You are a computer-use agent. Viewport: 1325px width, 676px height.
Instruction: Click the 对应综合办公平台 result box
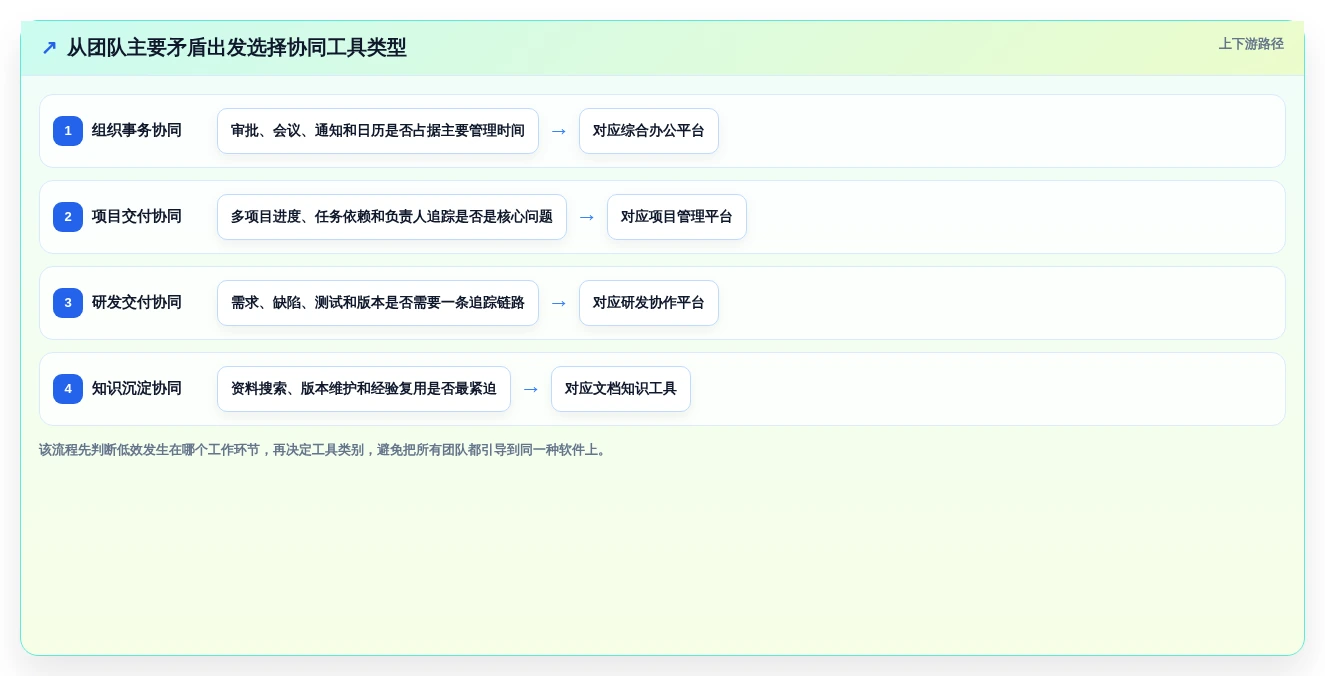point(649,131)
